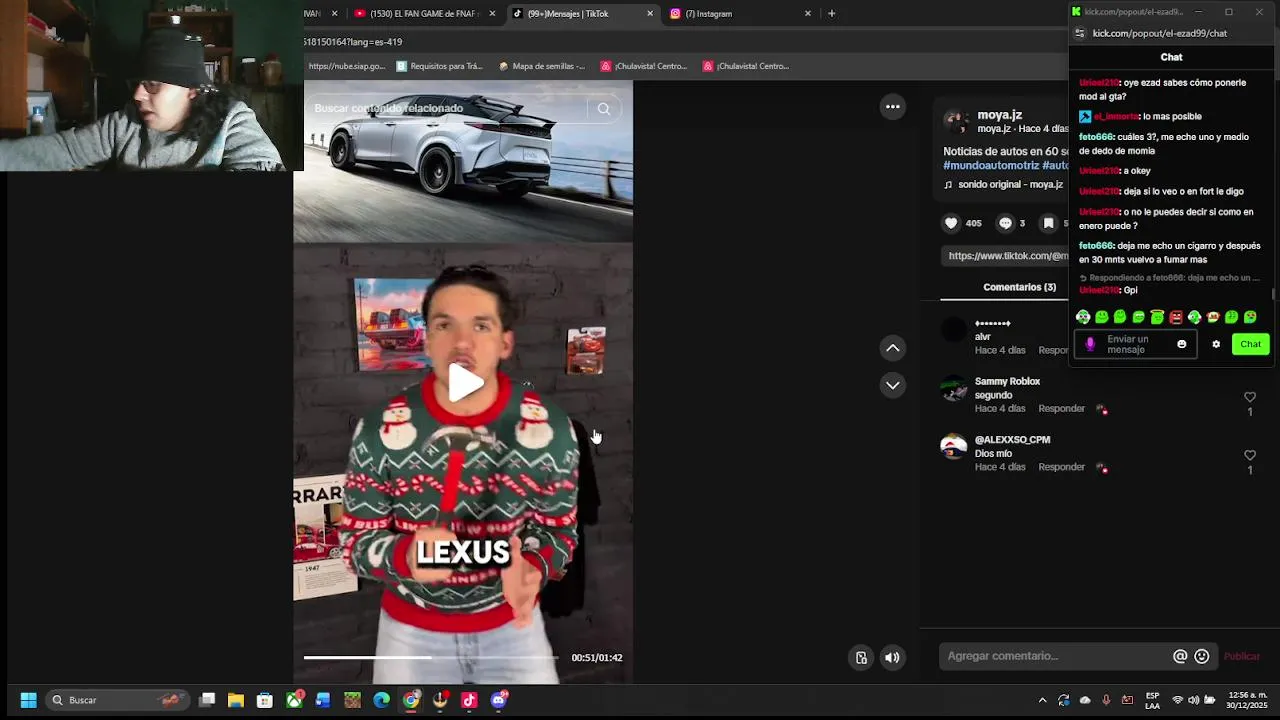Open Kick chat settings gear
Image resolution: width=1280 pixels, height=720 pixels.
coord(1216,344)
